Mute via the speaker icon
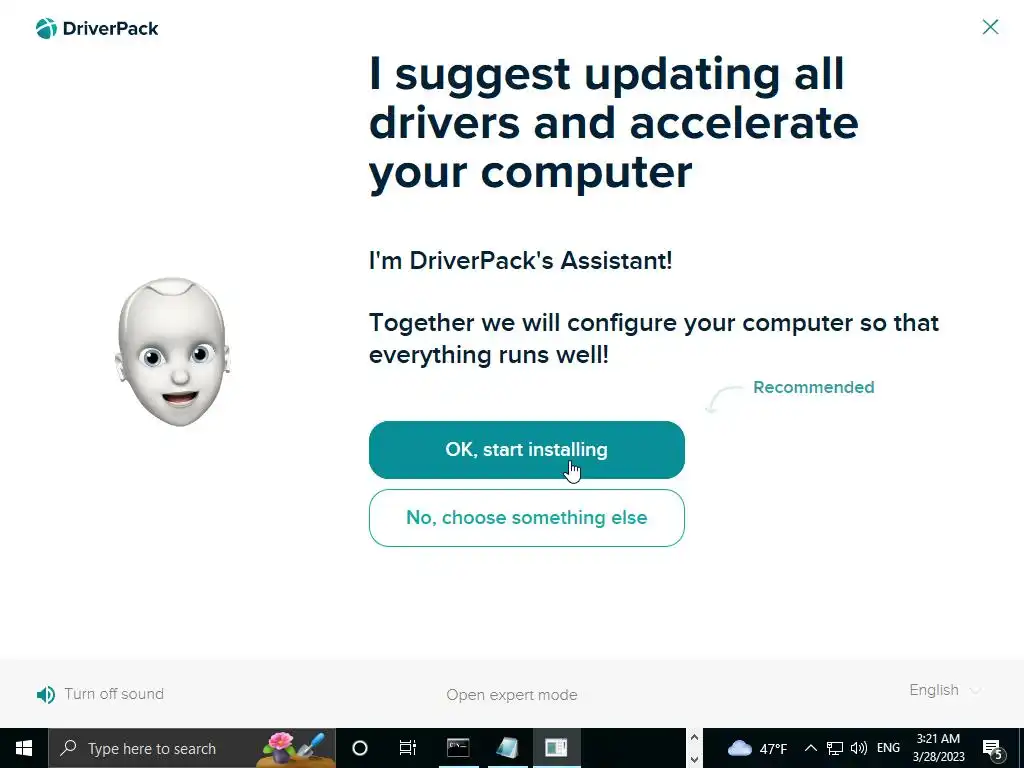 click(46, 694)
